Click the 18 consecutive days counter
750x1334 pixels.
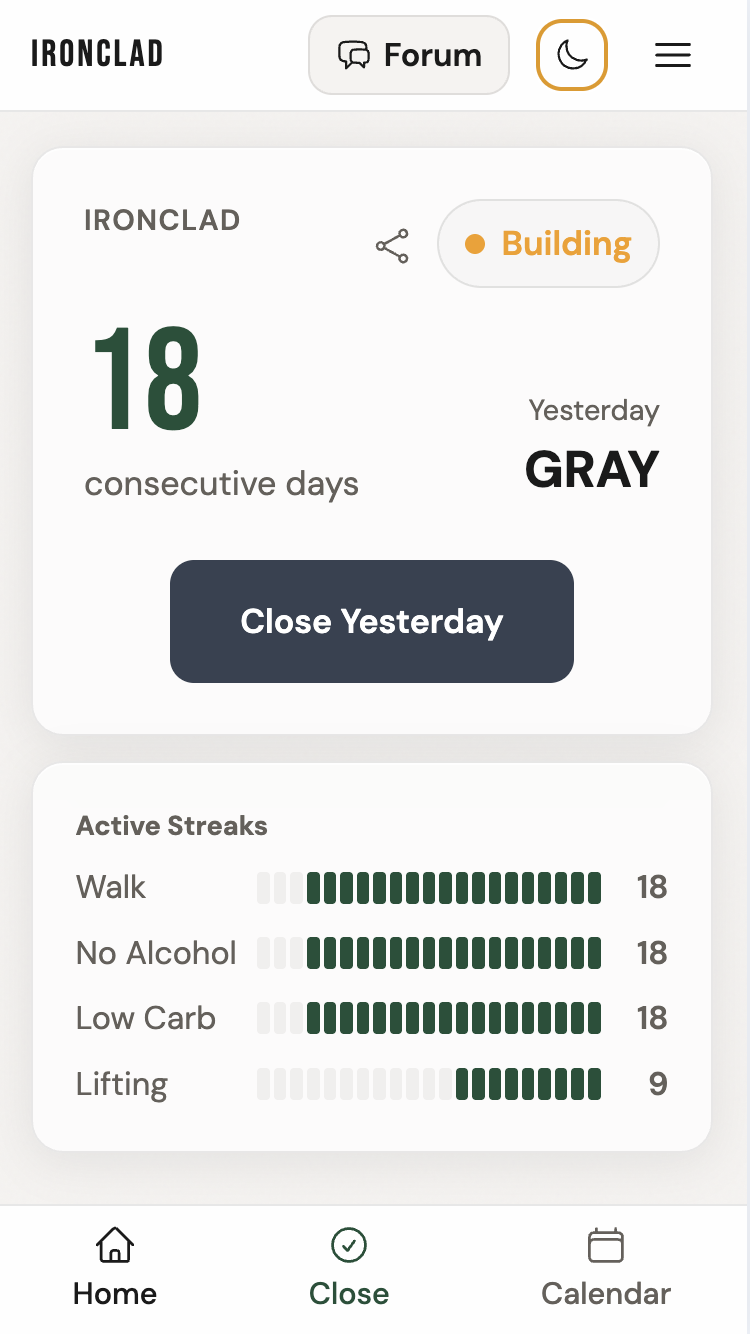[147, 380]
